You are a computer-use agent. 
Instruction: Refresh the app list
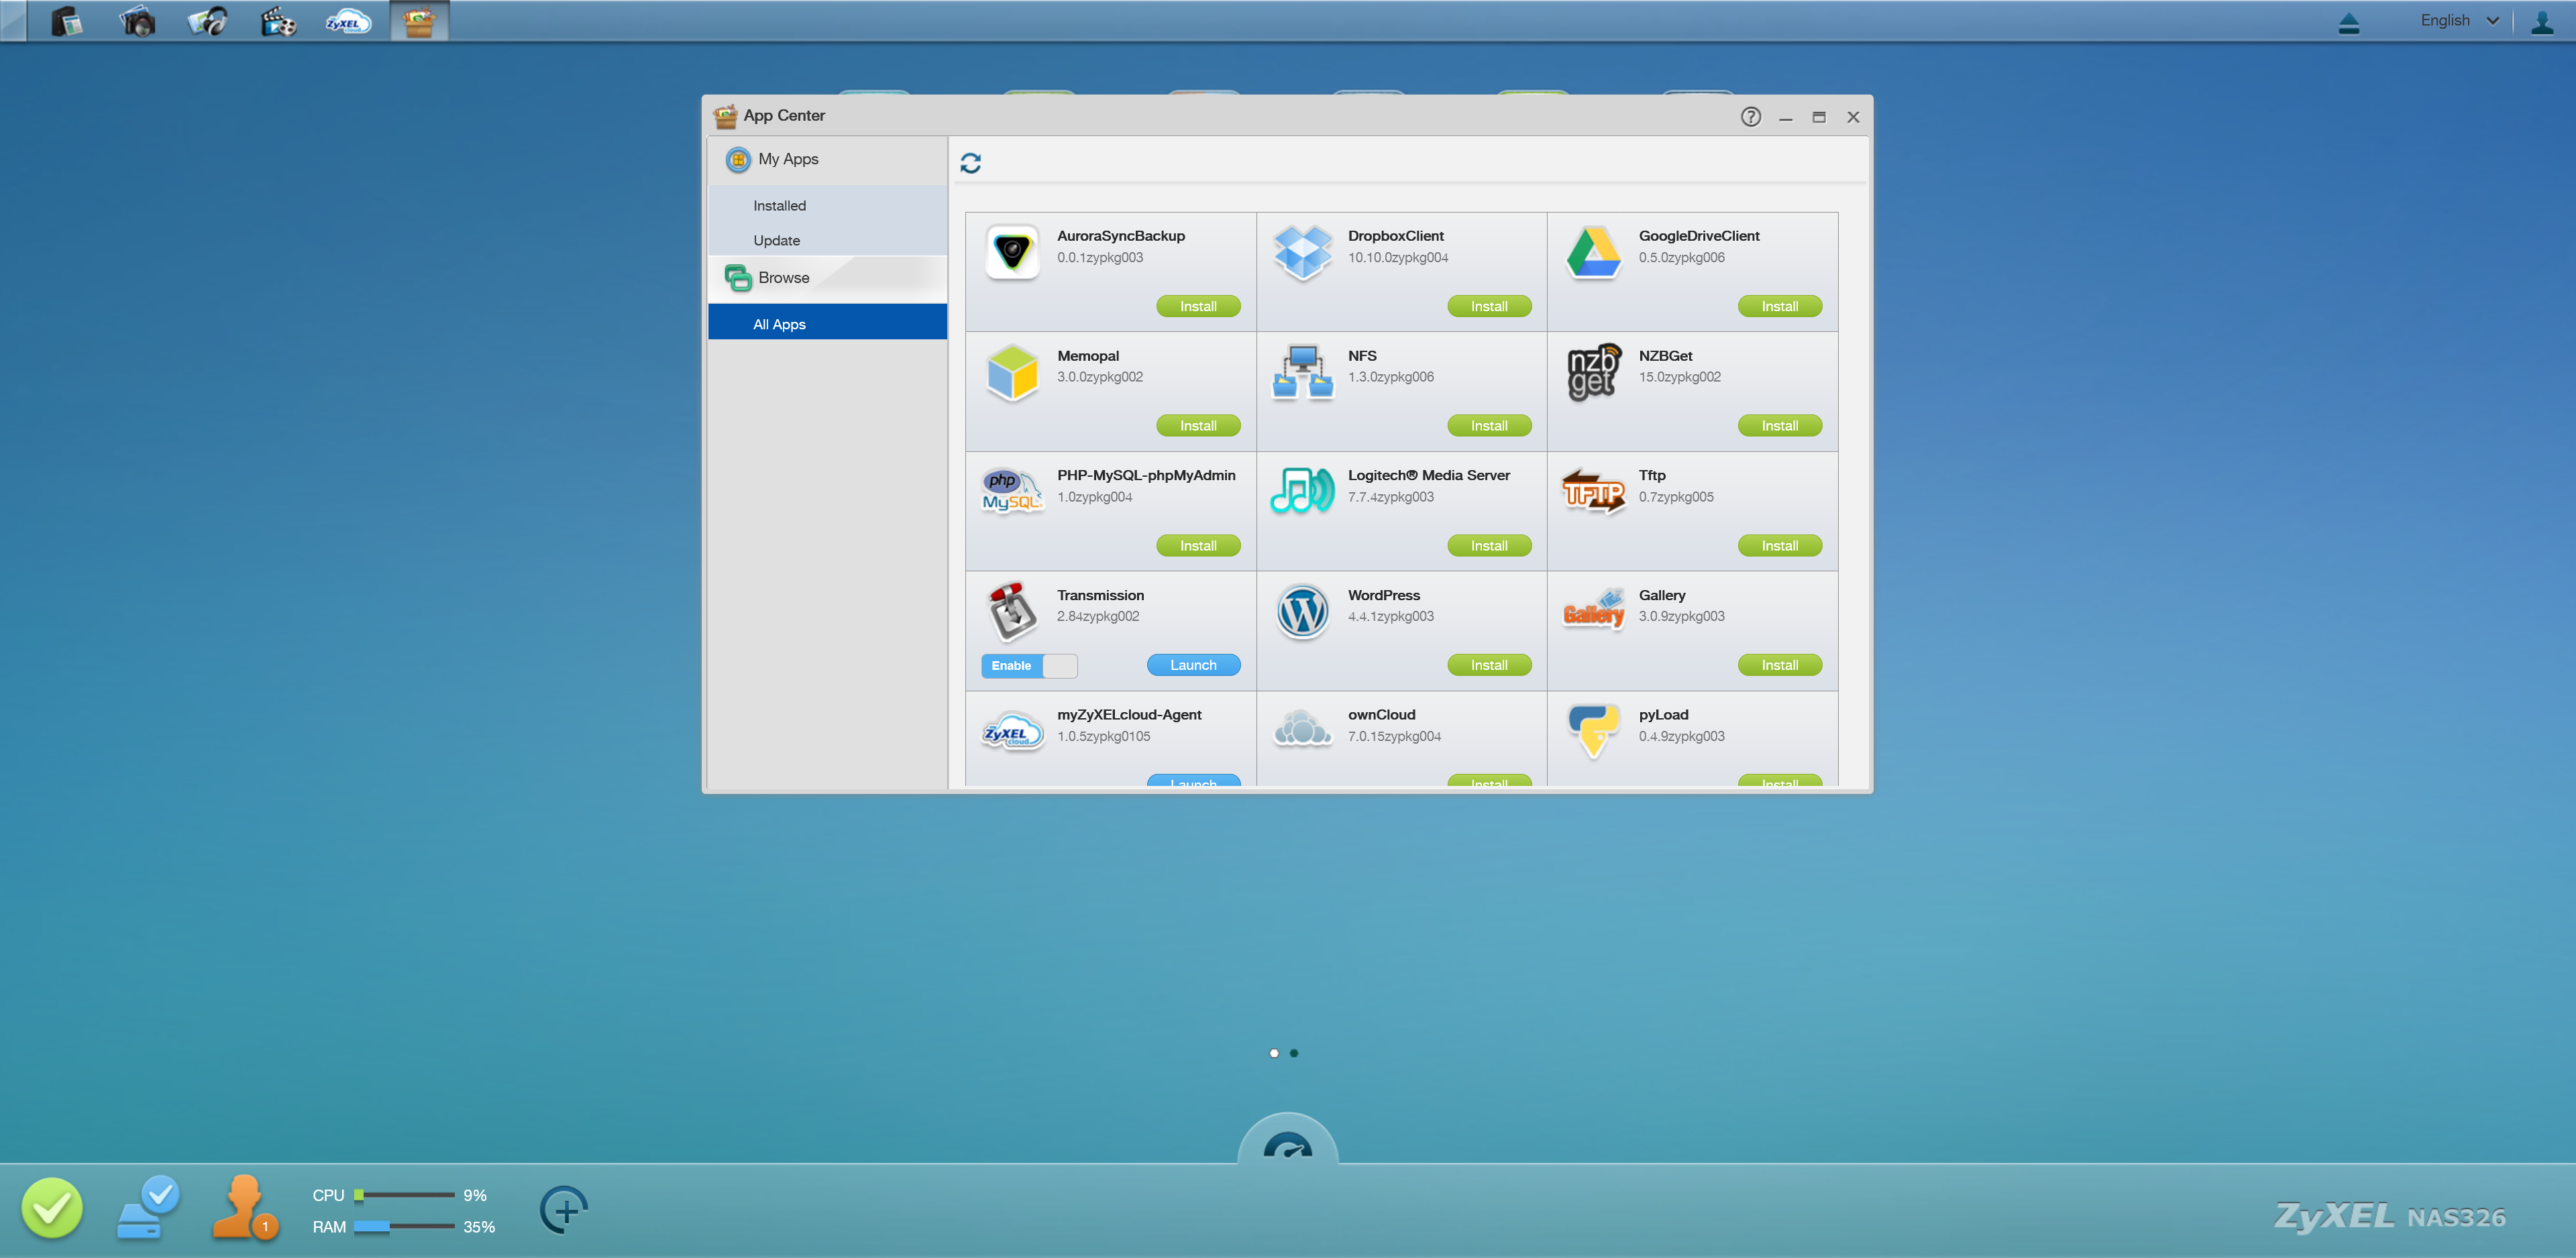[x=970, y=162]
